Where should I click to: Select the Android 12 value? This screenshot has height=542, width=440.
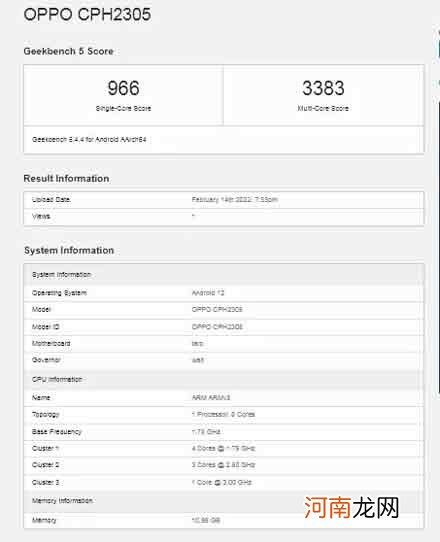coord(208,293)
